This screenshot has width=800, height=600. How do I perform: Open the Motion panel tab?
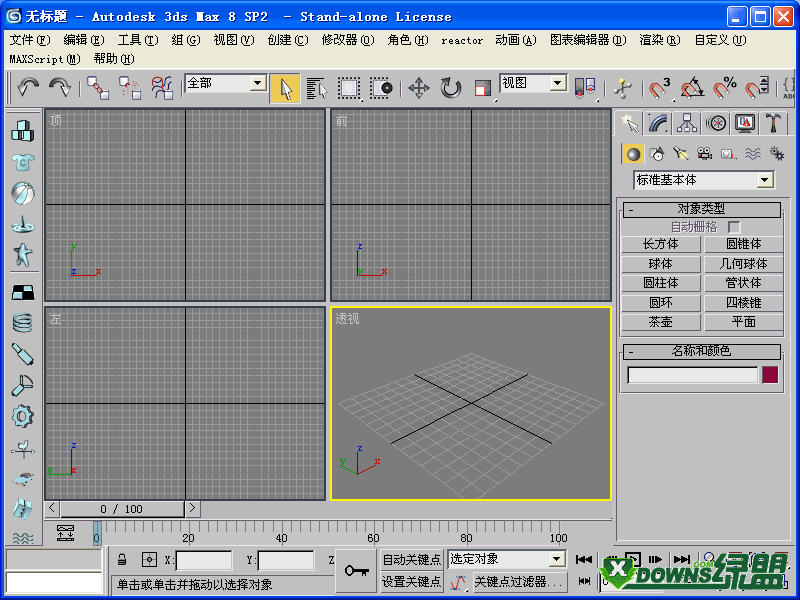pos(716,123)
